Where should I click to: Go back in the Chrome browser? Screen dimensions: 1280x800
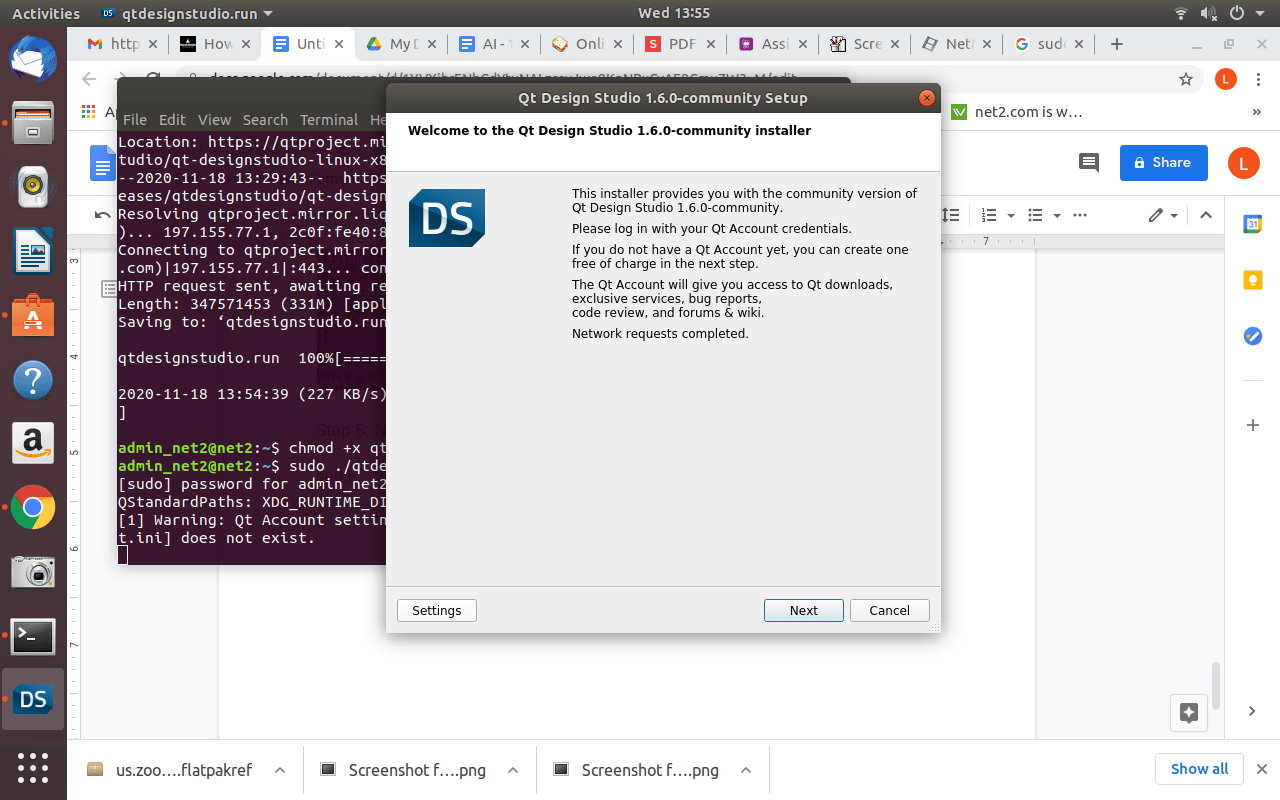pos(89,78)
